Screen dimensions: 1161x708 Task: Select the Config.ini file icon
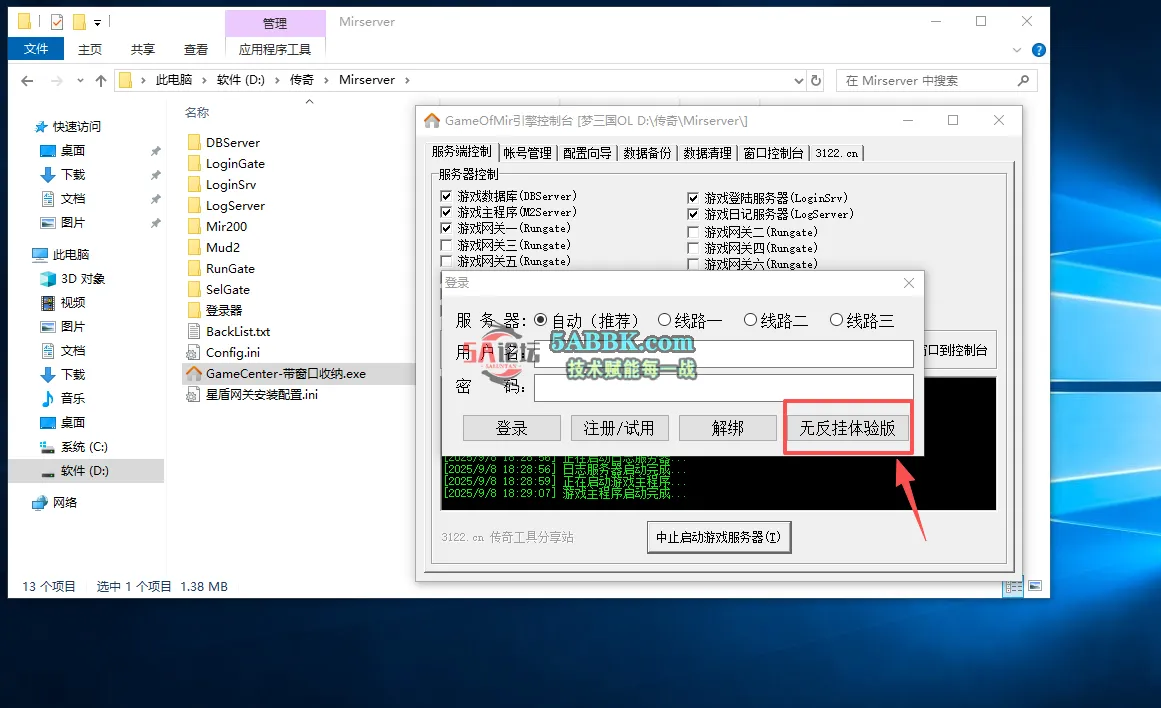coord(193,353)
